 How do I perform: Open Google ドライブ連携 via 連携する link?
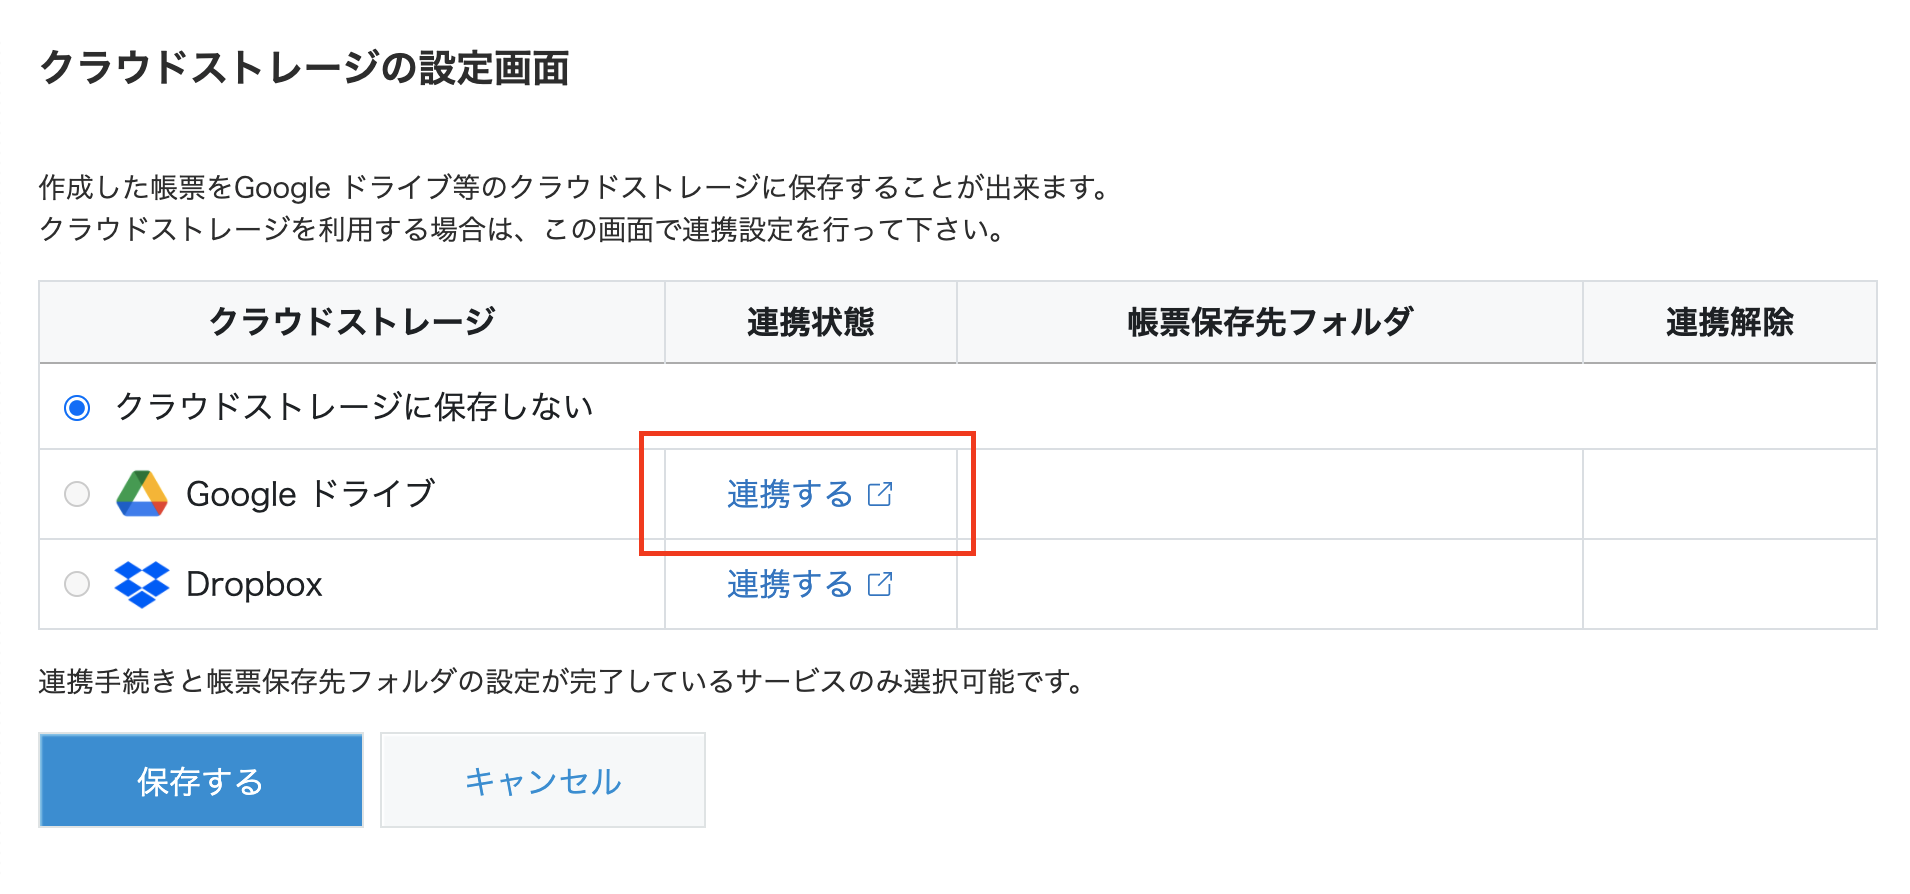[x=790, y=494]
